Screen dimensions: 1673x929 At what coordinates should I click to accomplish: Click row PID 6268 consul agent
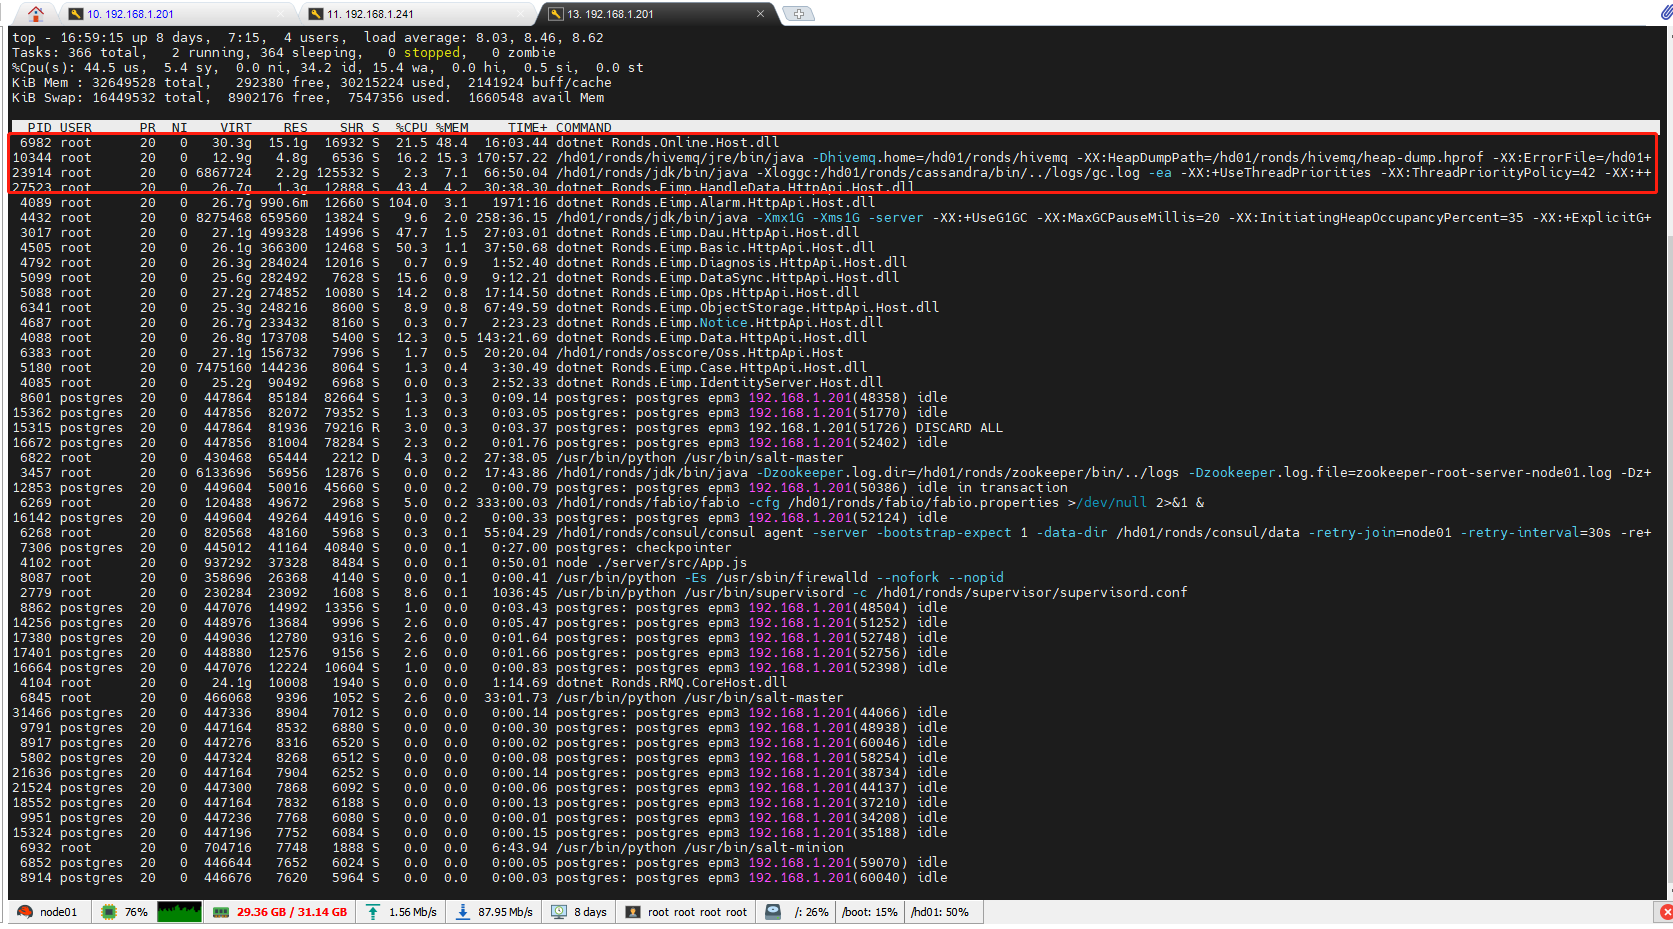(x=832, y=533)
